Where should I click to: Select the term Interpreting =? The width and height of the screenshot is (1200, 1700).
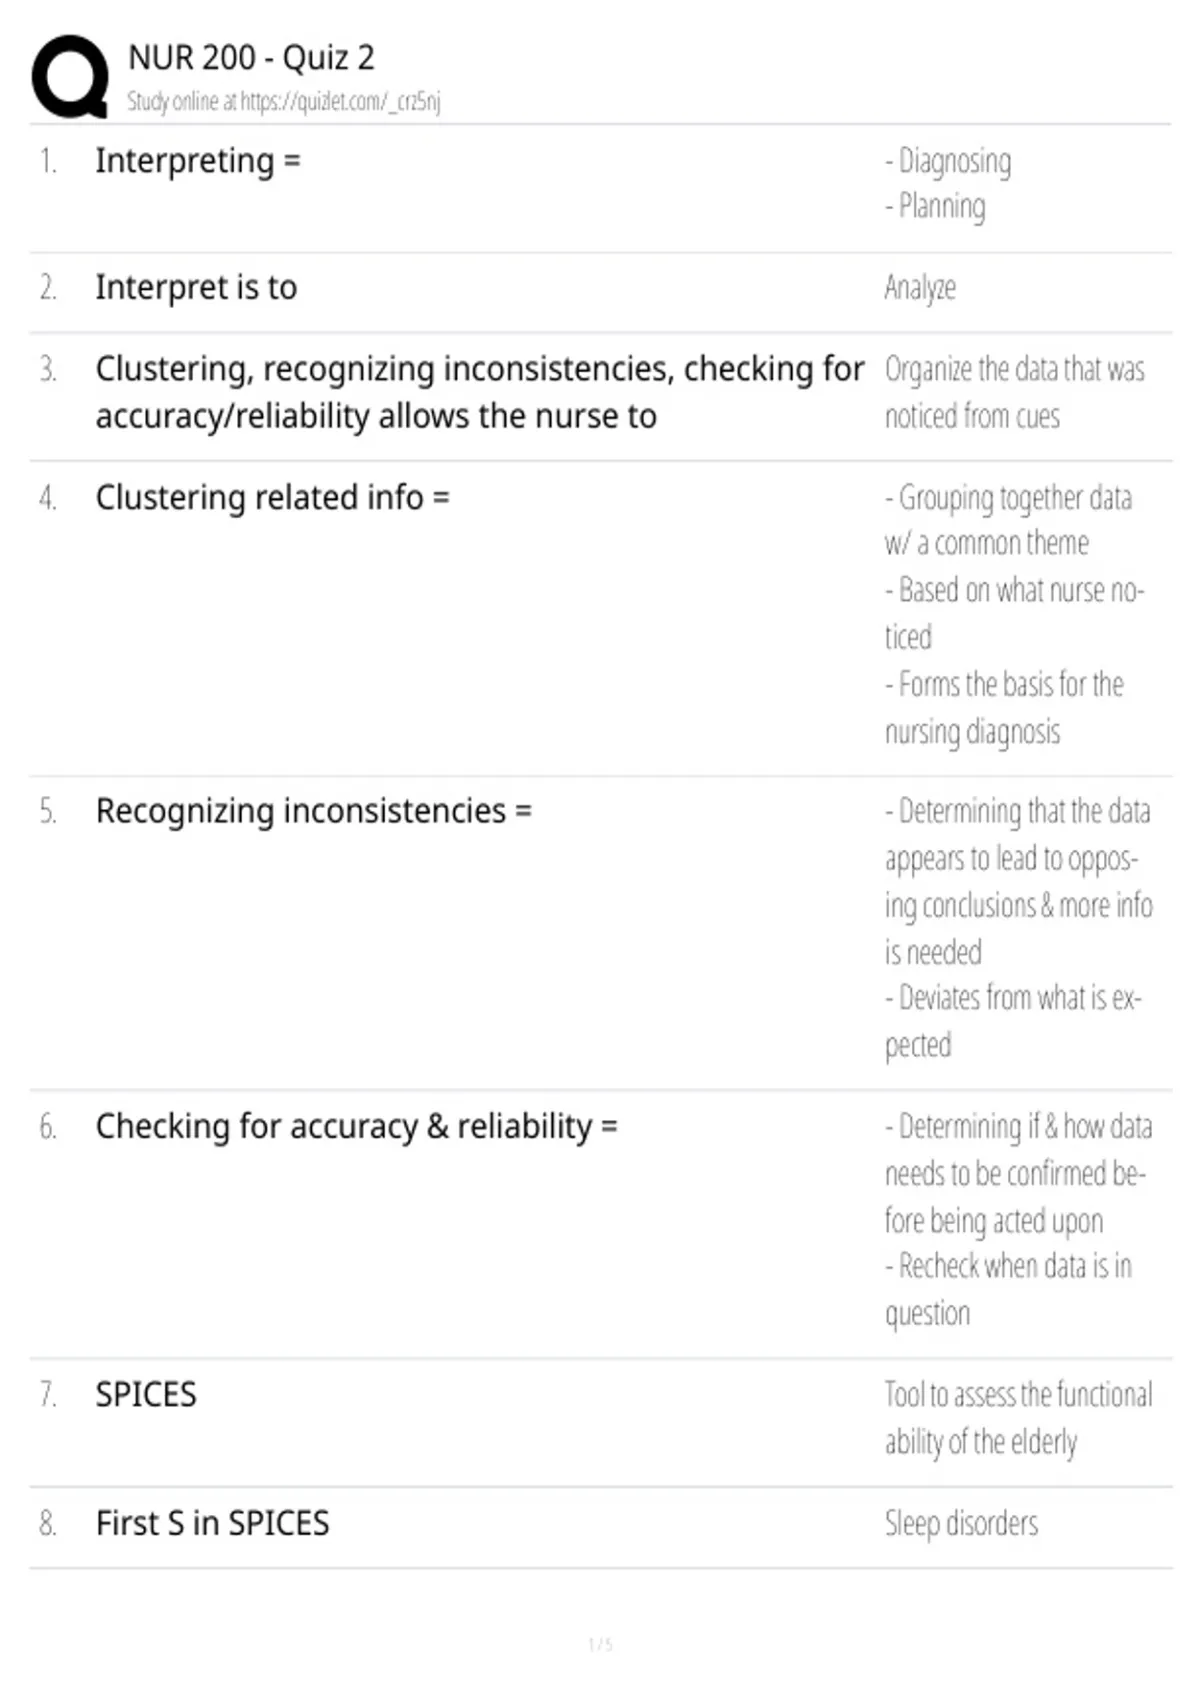coord(198,161)
